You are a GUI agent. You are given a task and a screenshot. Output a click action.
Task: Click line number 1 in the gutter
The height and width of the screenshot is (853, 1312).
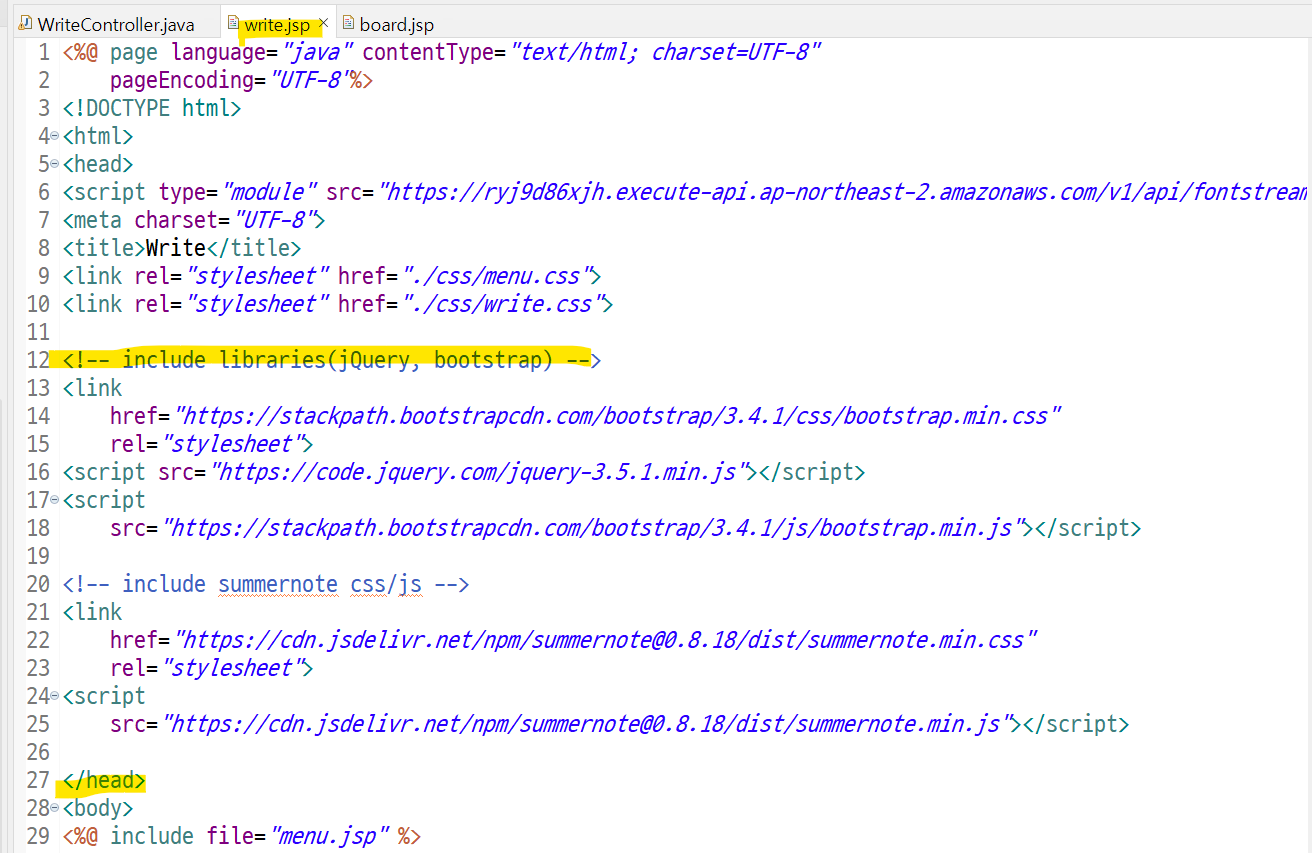click(x=43, y=52)
